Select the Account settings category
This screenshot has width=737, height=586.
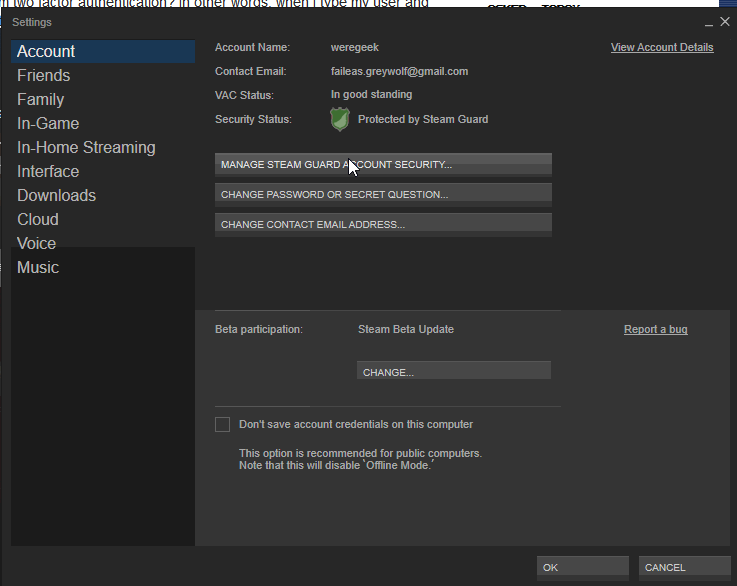tap(103, 51)
